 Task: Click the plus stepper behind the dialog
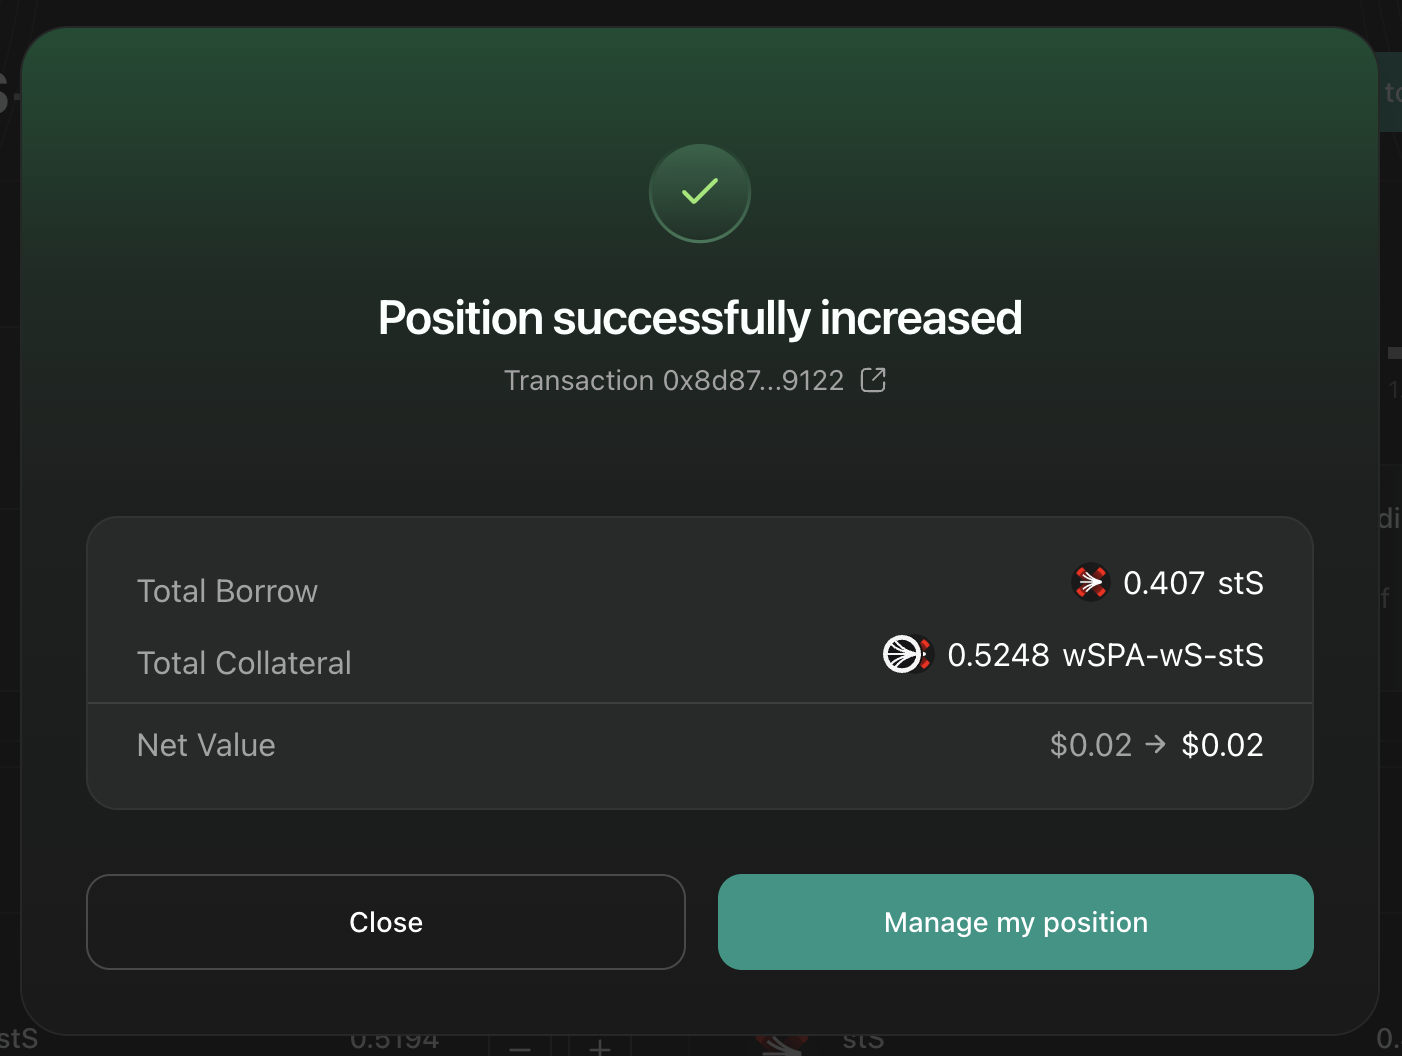(x=600, y=1047)
